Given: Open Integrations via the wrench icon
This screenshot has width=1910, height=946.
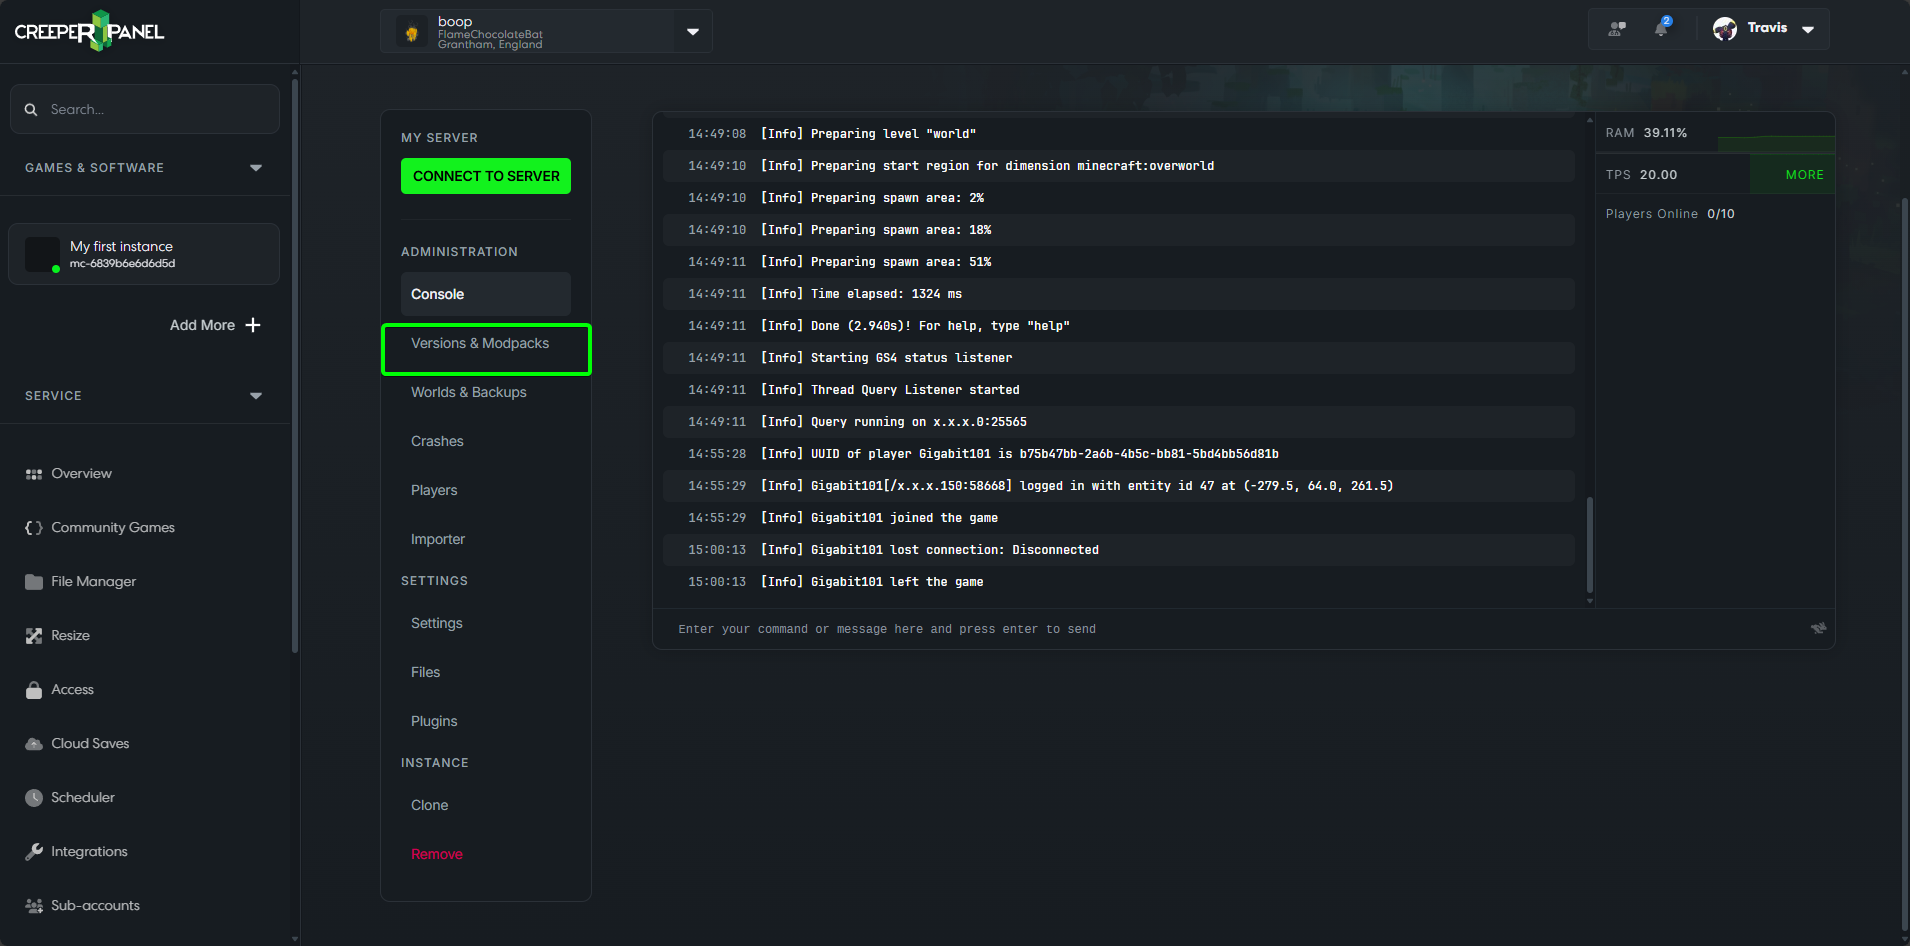Looking at the screenshot, I should point(33,851).
